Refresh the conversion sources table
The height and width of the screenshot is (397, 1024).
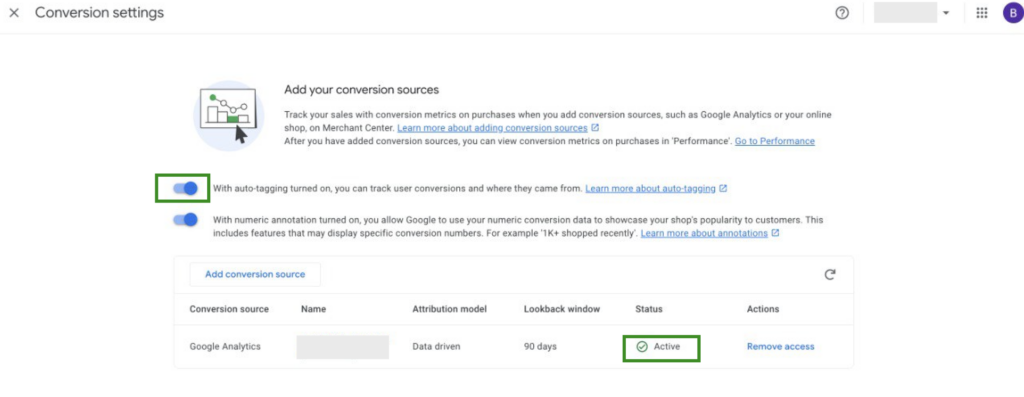[830, 275]
